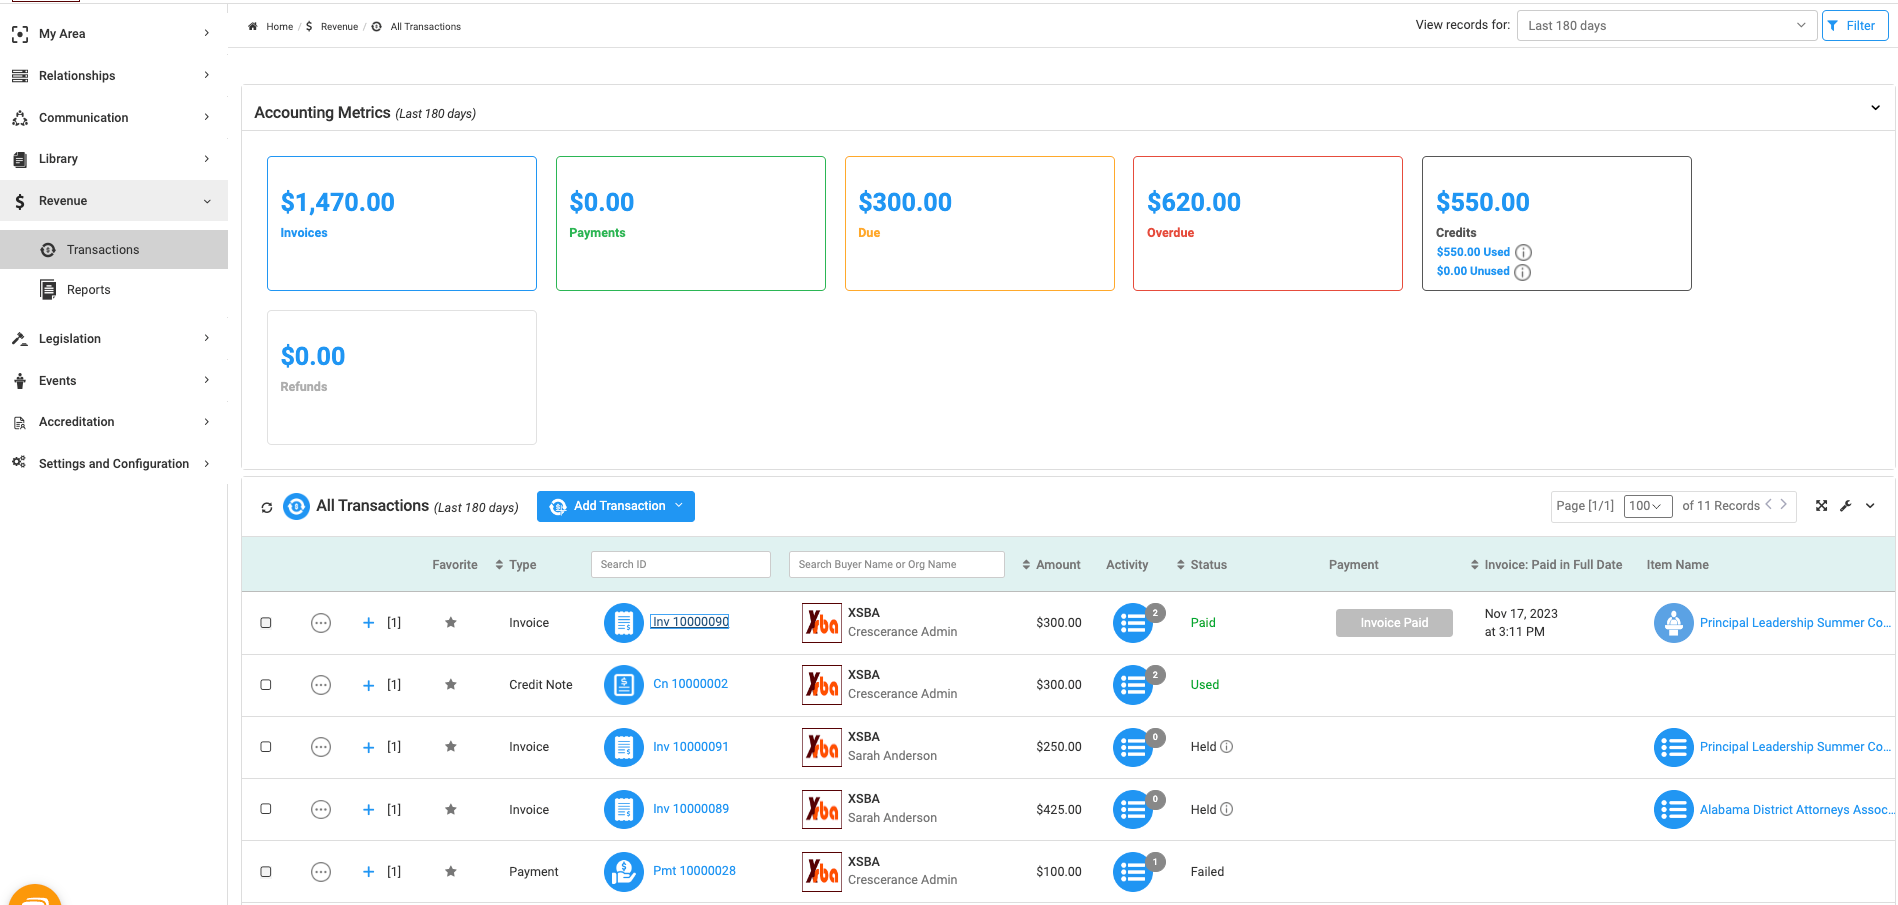This screenshot has width=1898, height=905.
Task: Collapse the All Transactions panel chevron
Action: coord(1870,506)
